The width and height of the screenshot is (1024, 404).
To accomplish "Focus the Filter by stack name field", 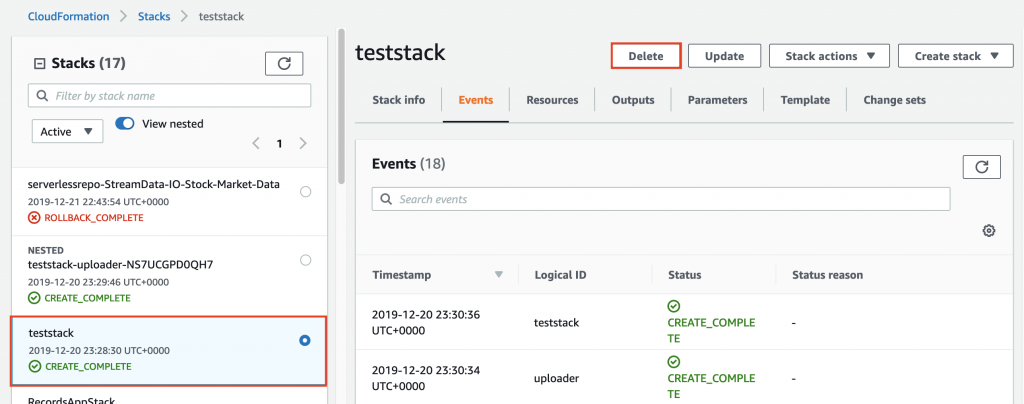I will coord(170,96).
